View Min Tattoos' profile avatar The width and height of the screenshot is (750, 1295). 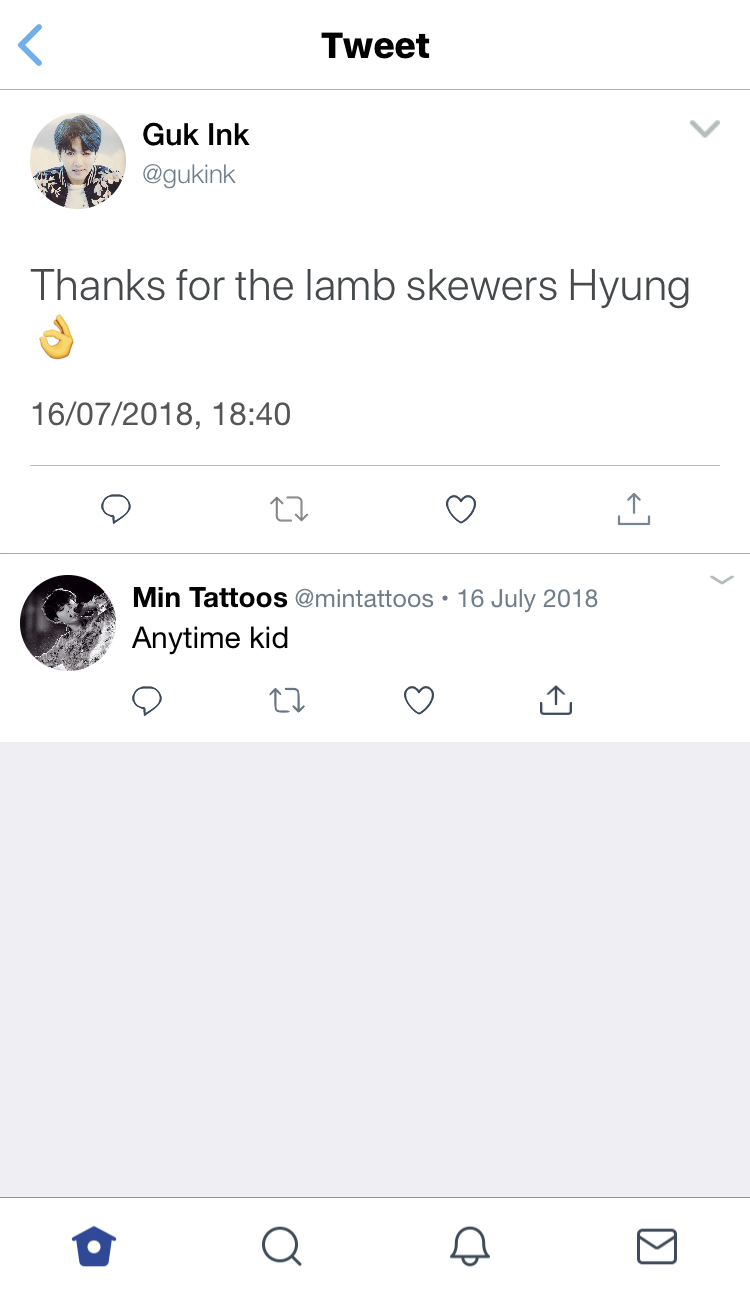[68, 622]
